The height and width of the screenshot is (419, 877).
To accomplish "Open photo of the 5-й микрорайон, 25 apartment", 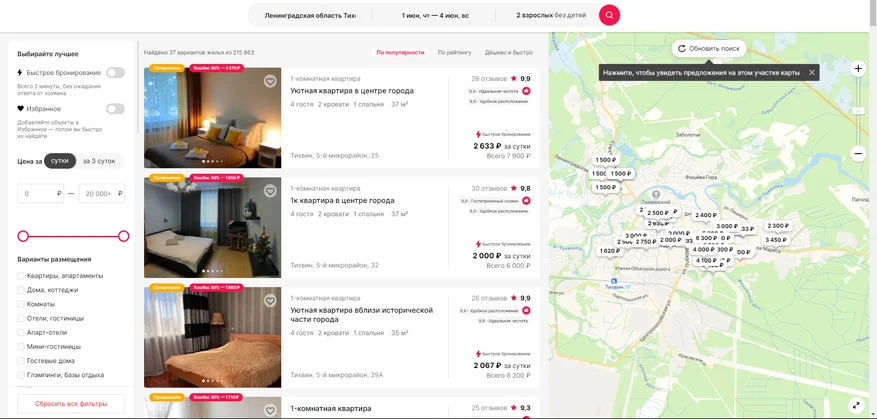I will tap(213, 117).
